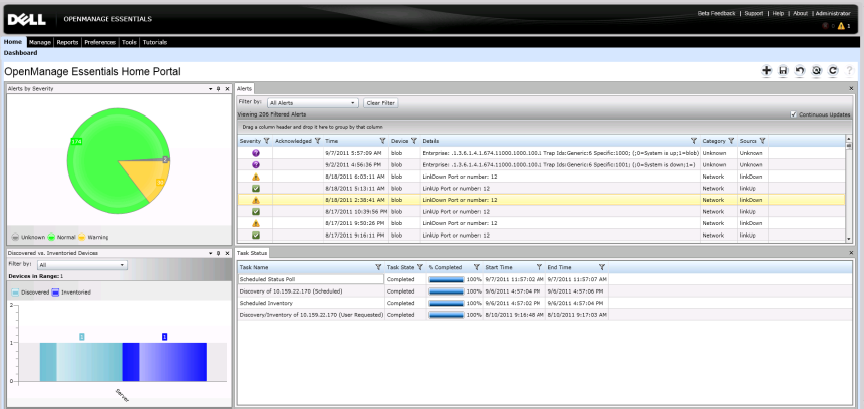Click the Administrator user link

coord(833,13)
